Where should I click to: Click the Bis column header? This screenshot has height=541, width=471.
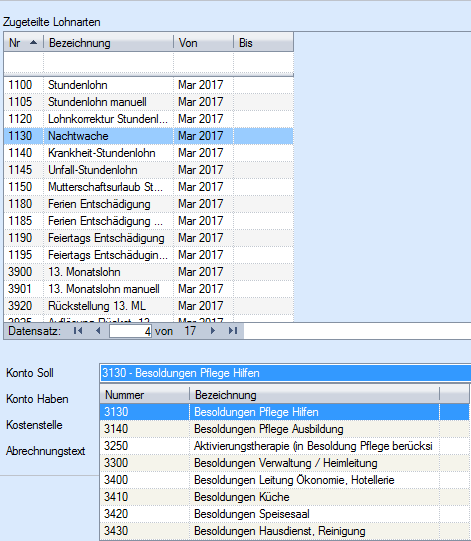point(264,43)
